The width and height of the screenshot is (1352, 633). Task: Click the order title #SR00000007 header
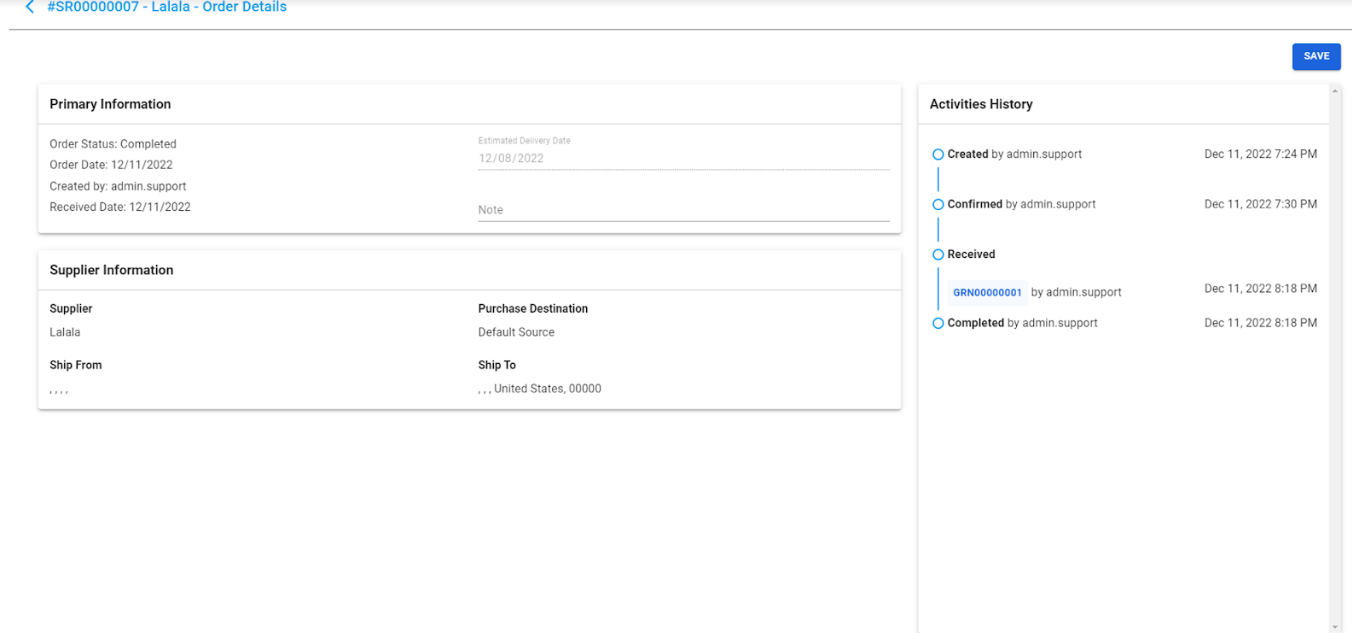click(x=167, y=7)
